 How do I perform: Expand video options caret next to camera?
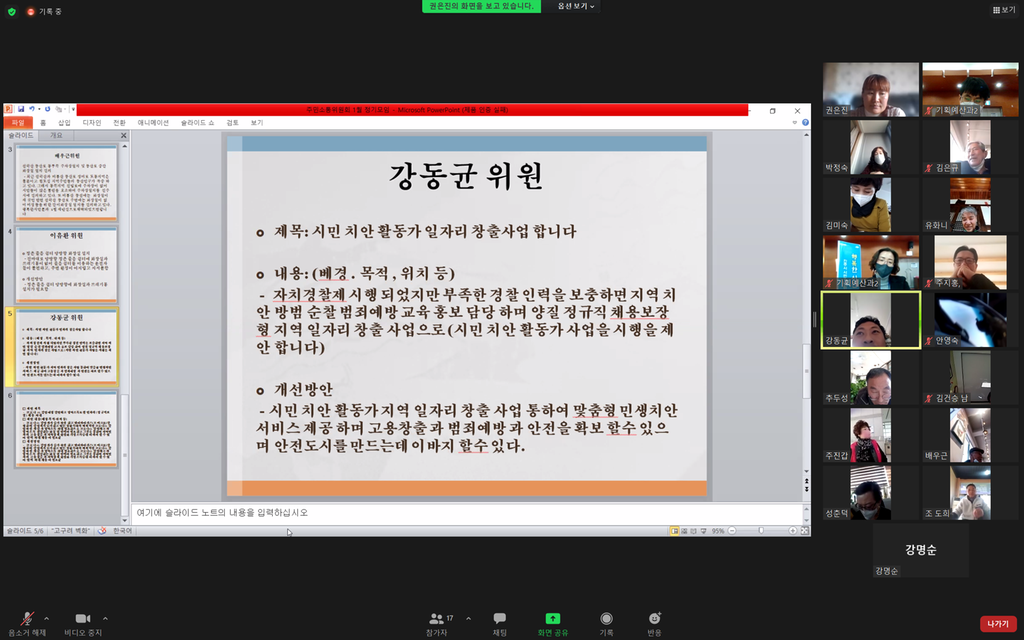(x=105, y=618)
